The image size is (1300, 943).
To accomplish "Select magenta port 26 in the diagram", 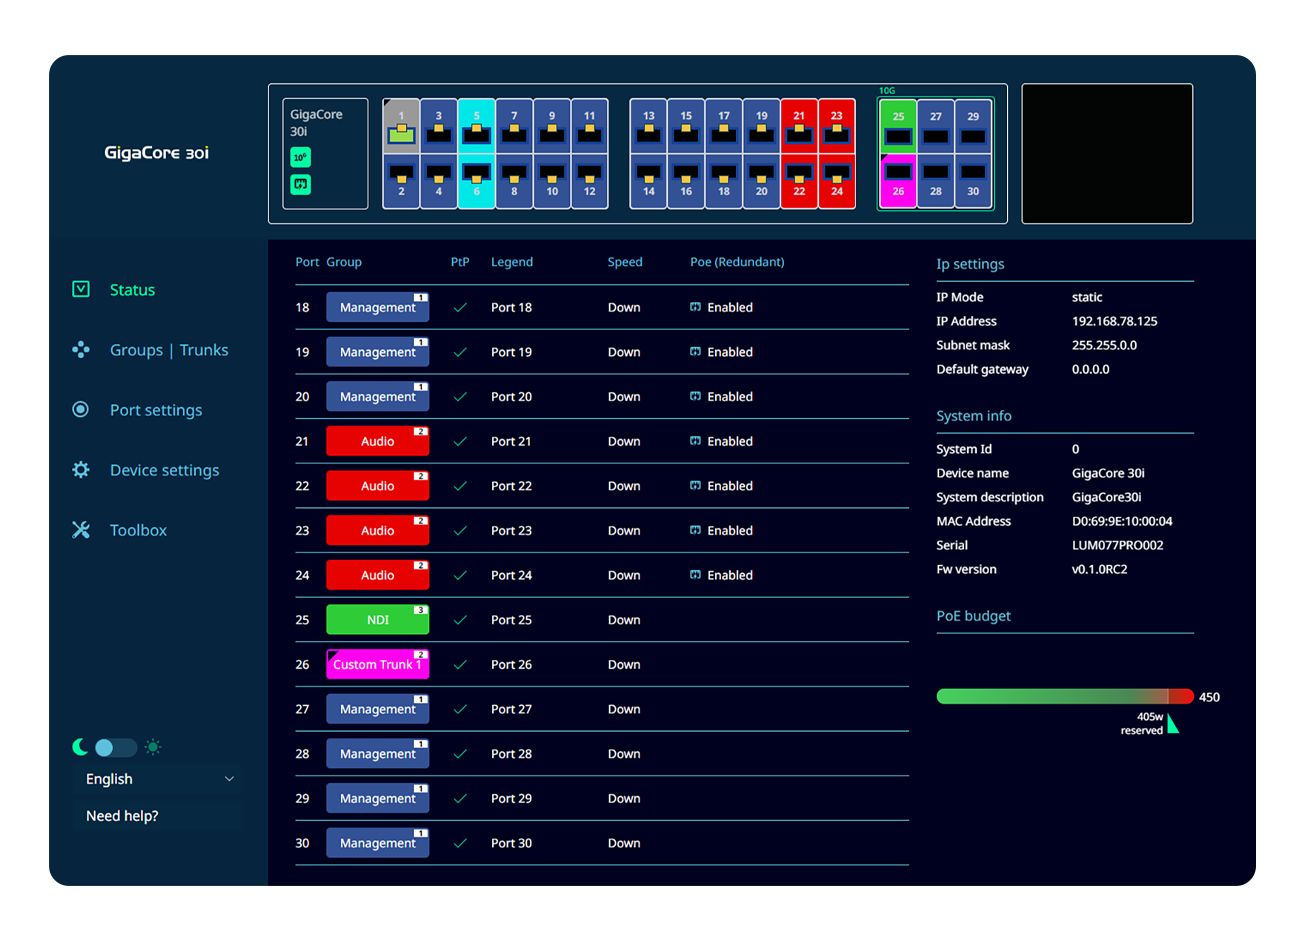I will [898, 181].
